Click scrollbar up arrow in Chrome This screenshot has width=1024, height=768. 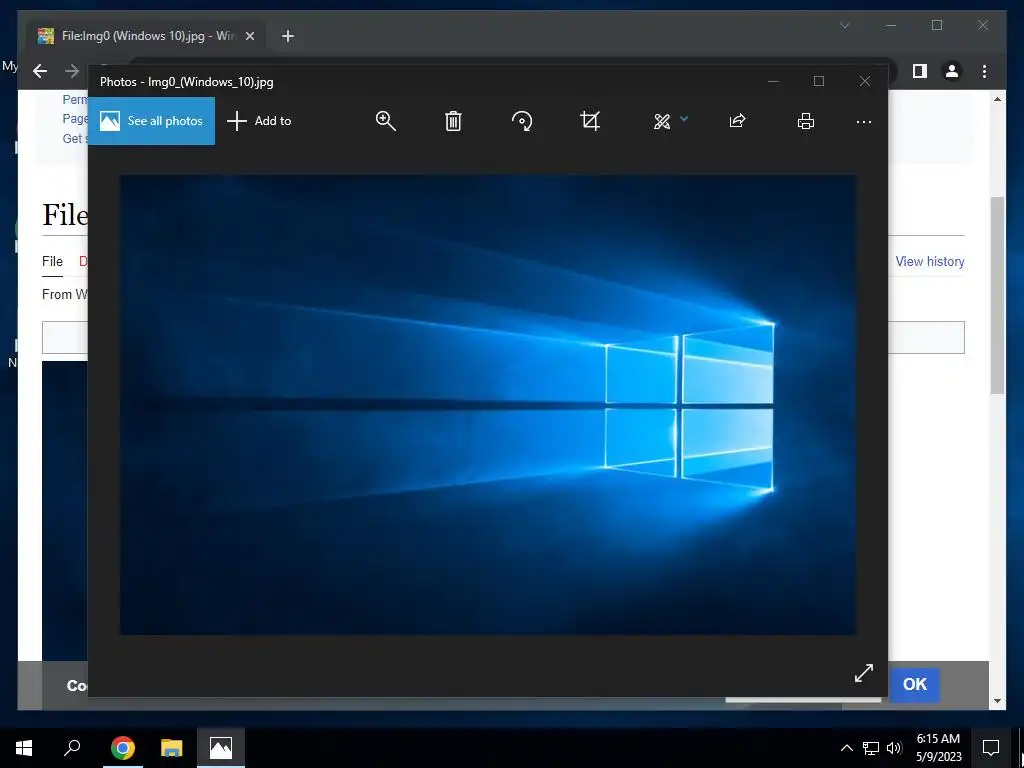(997, 99)
